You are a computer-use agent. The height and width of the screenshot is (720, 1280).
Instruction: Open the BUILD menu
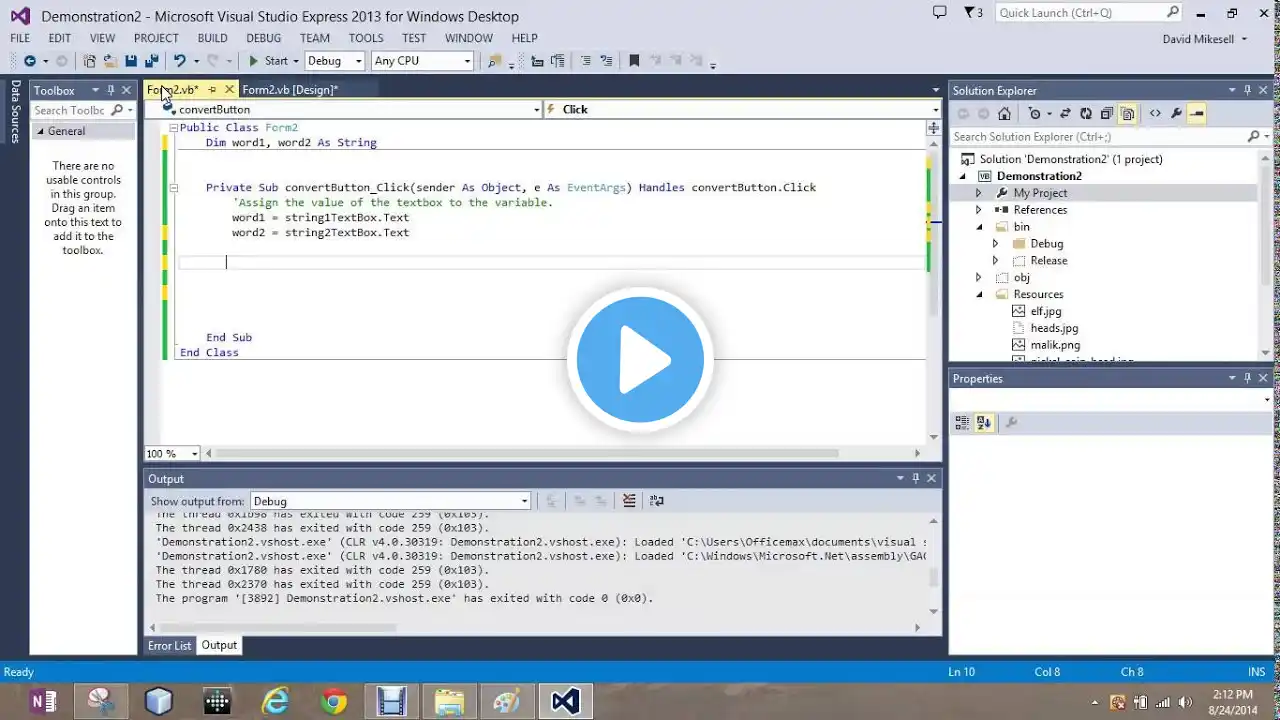tap(212, 38)
